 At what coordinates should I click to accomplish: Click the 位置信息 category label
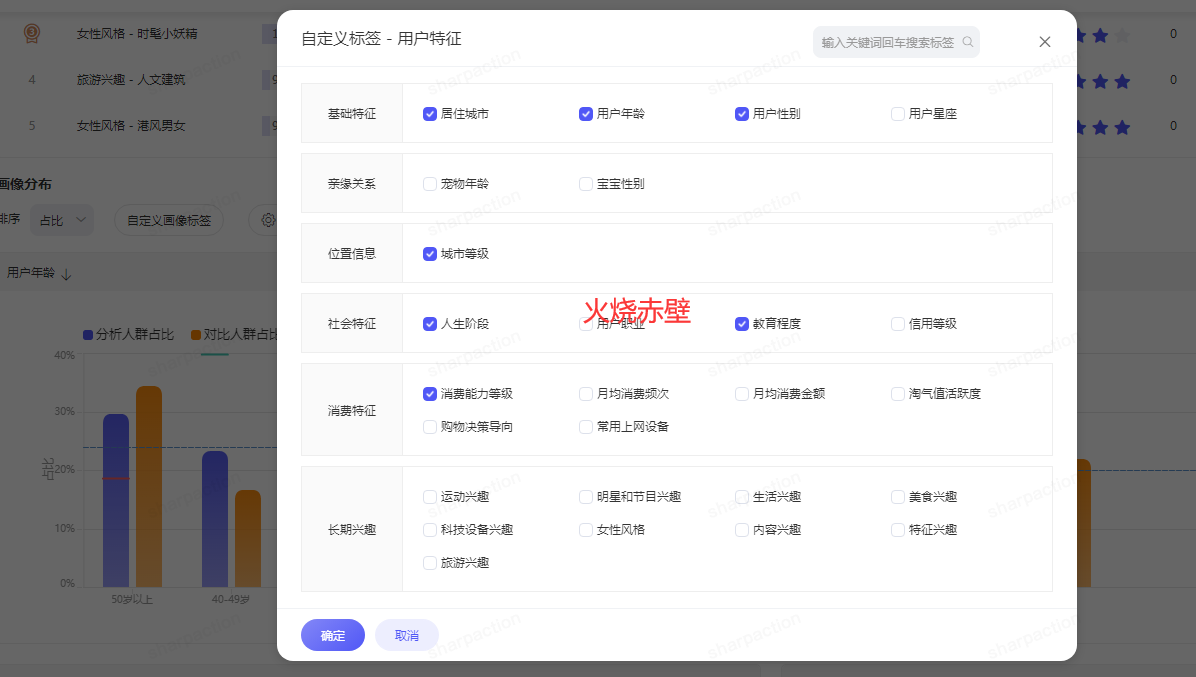(352, 254)
